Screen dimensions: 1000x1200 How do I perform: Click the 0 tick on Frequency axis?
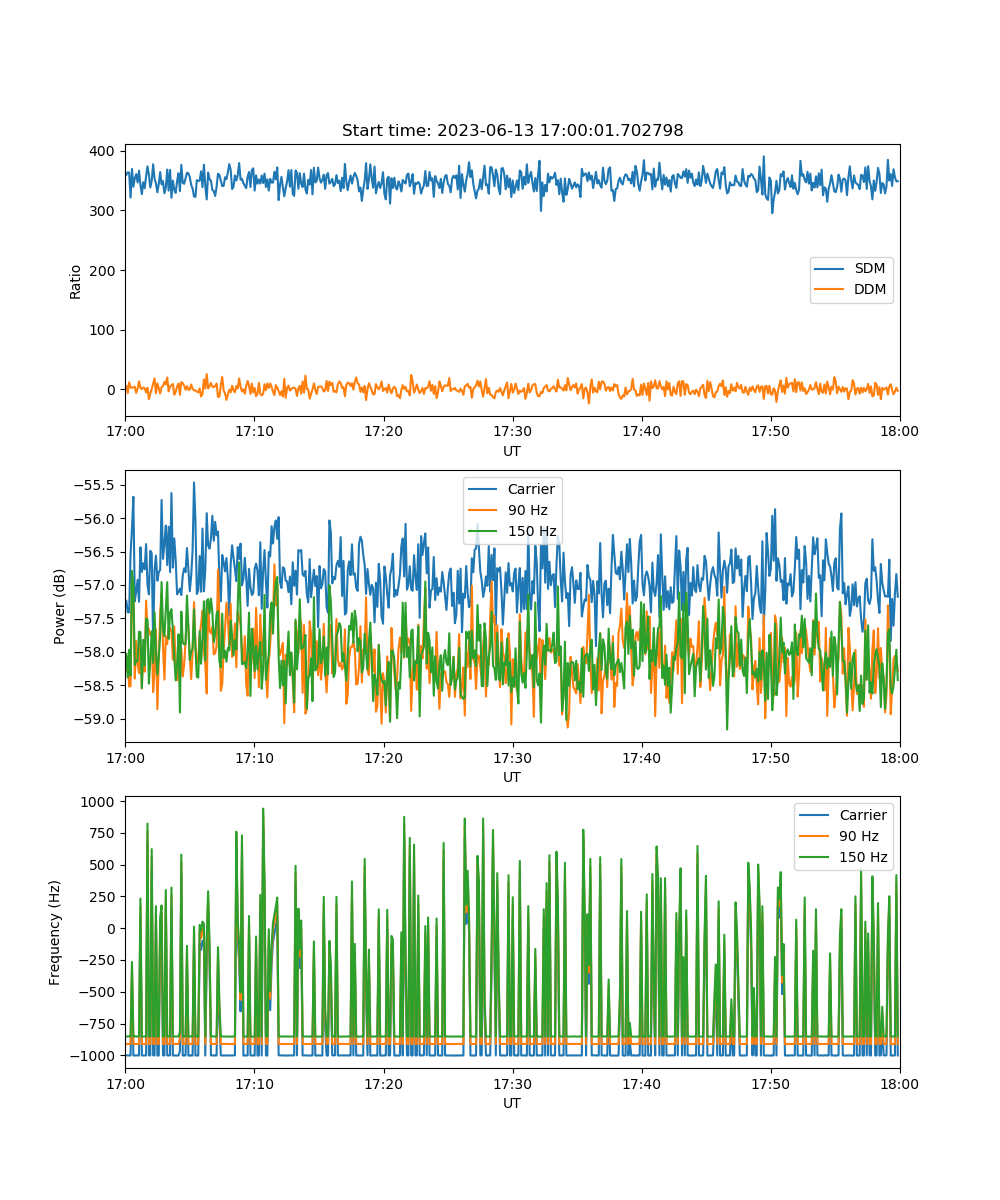pos(112,929)
